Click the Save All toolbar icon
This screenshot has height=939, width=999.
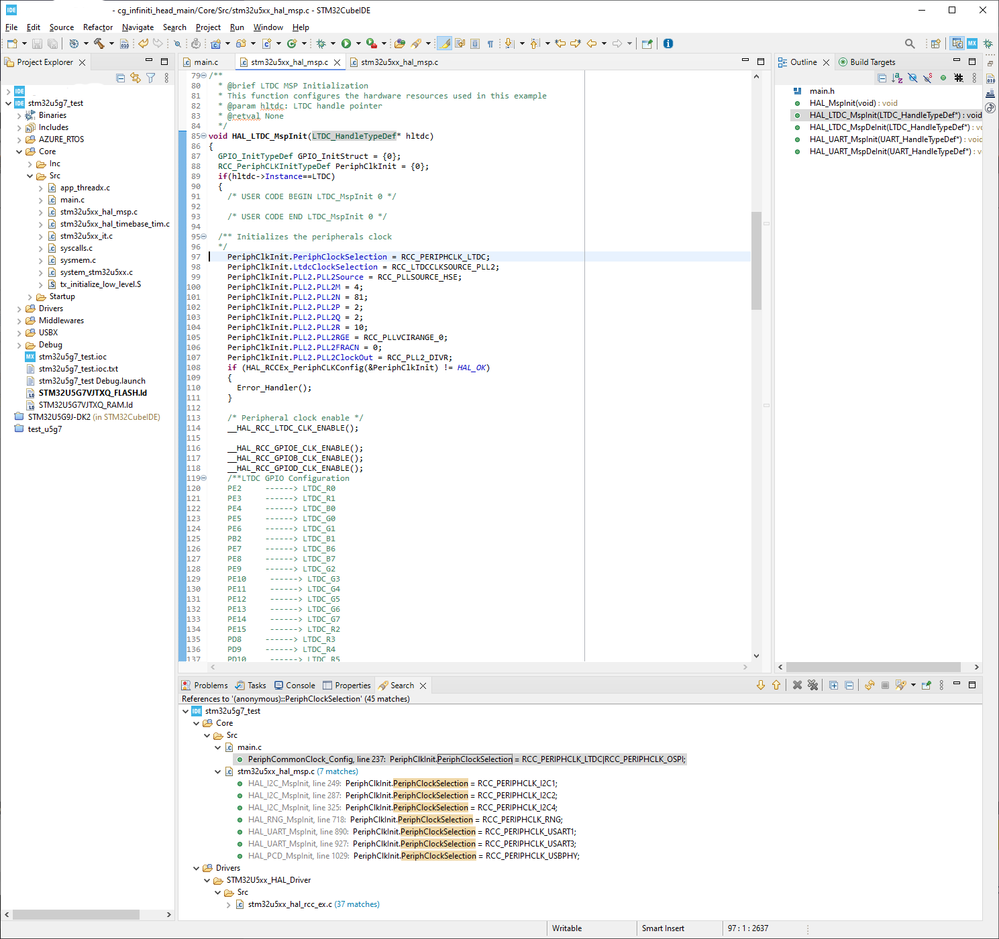click(52, 45)
